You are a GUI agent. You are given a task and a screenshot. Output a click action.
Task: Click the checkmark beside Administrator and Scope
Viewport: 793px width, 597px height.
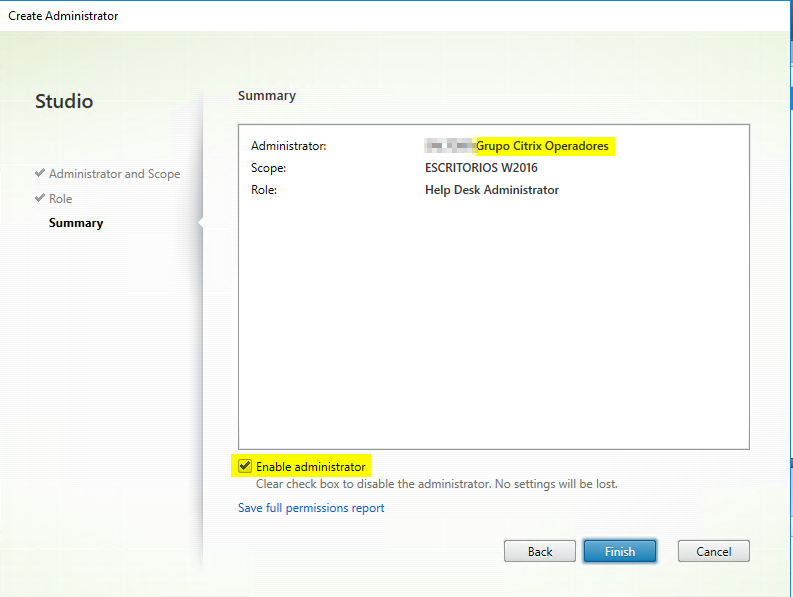(40, 173)
